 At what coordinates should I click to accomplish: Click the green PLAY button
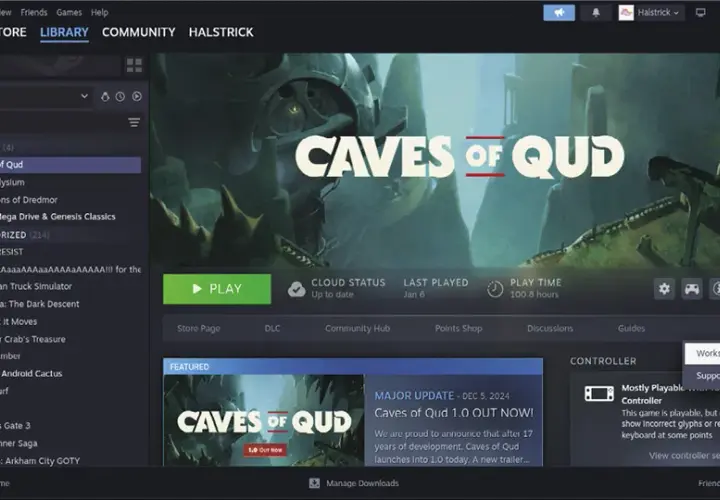(x=217, y=289)
